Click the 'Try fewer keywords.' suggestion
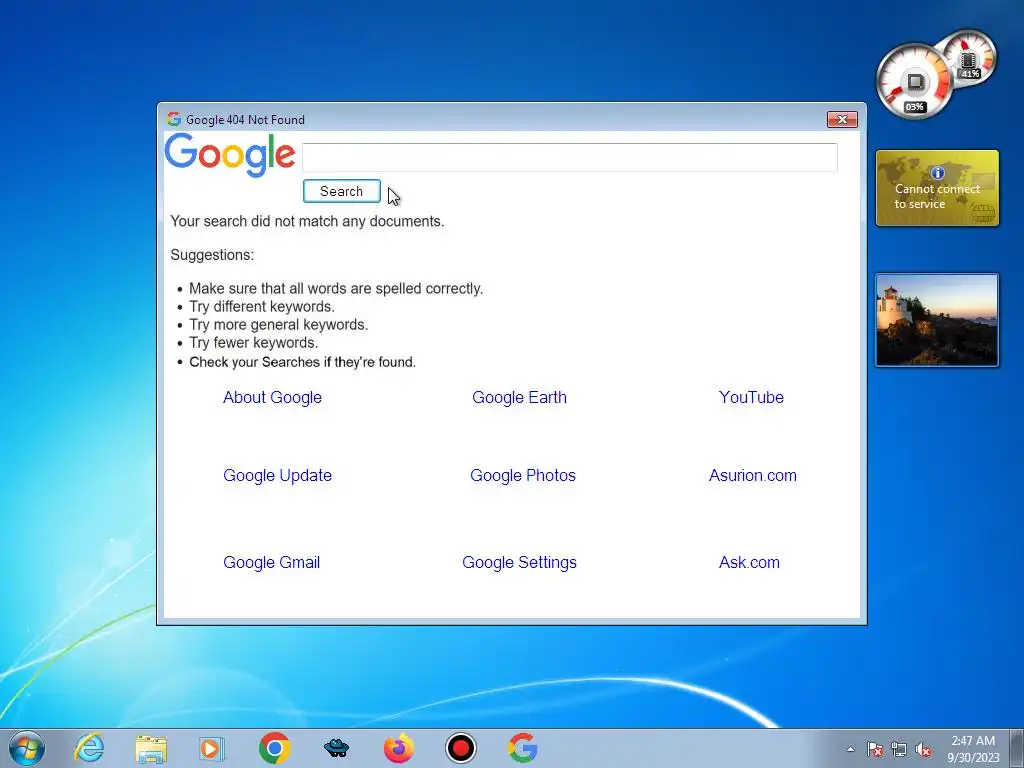Viewport: 1024px width, 768px height. point(253,343)
